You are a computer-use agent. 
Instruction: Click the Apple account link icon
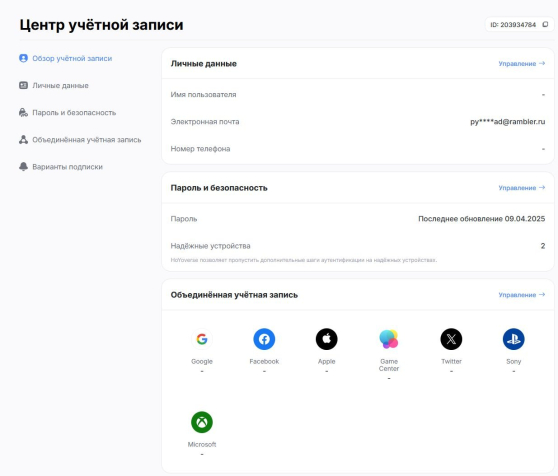coord(327,339)
